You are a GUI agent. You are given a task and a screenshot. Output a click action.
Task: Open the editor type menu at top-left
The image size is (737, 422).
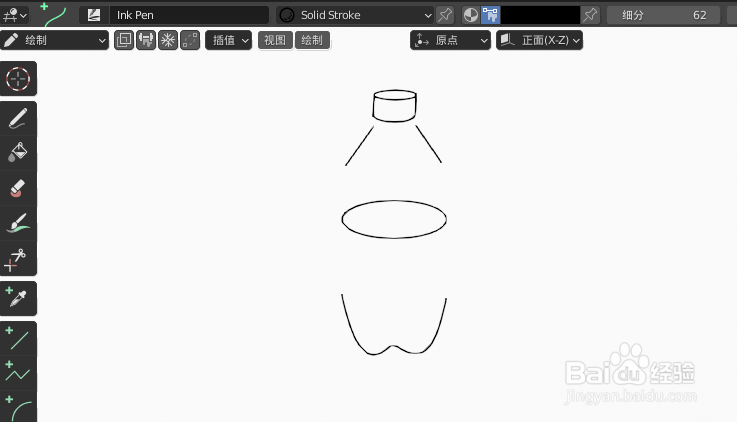[x=15, y=15]
